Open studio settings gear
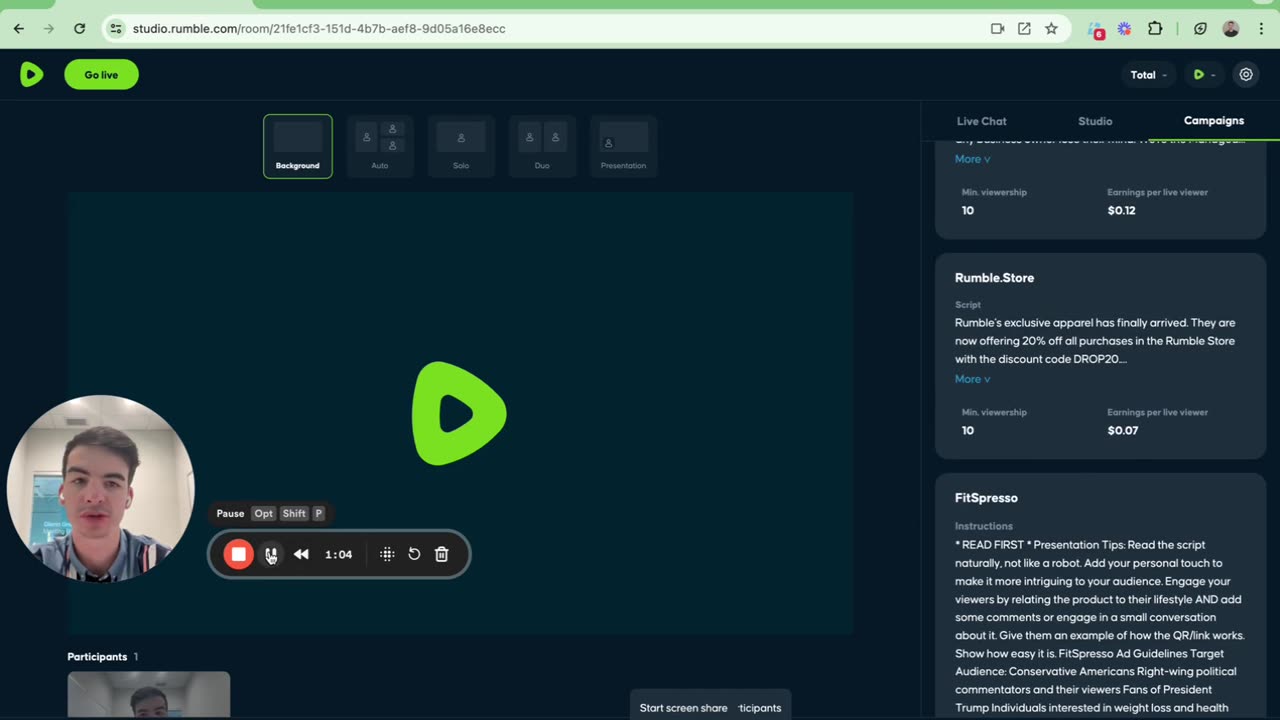This screenshot has height=720, width=1280. [x=1246, y=75]
